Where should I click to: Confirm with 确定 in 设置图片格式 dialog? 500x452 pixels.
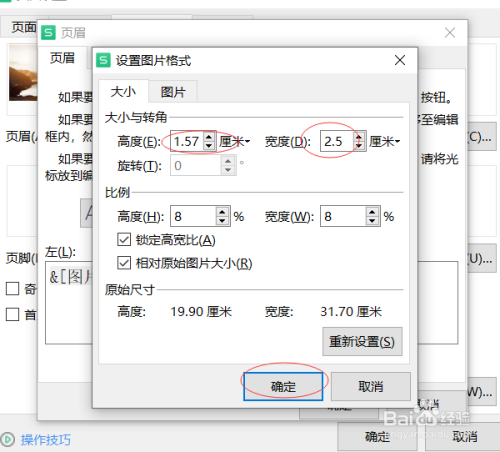click(283, 387)
